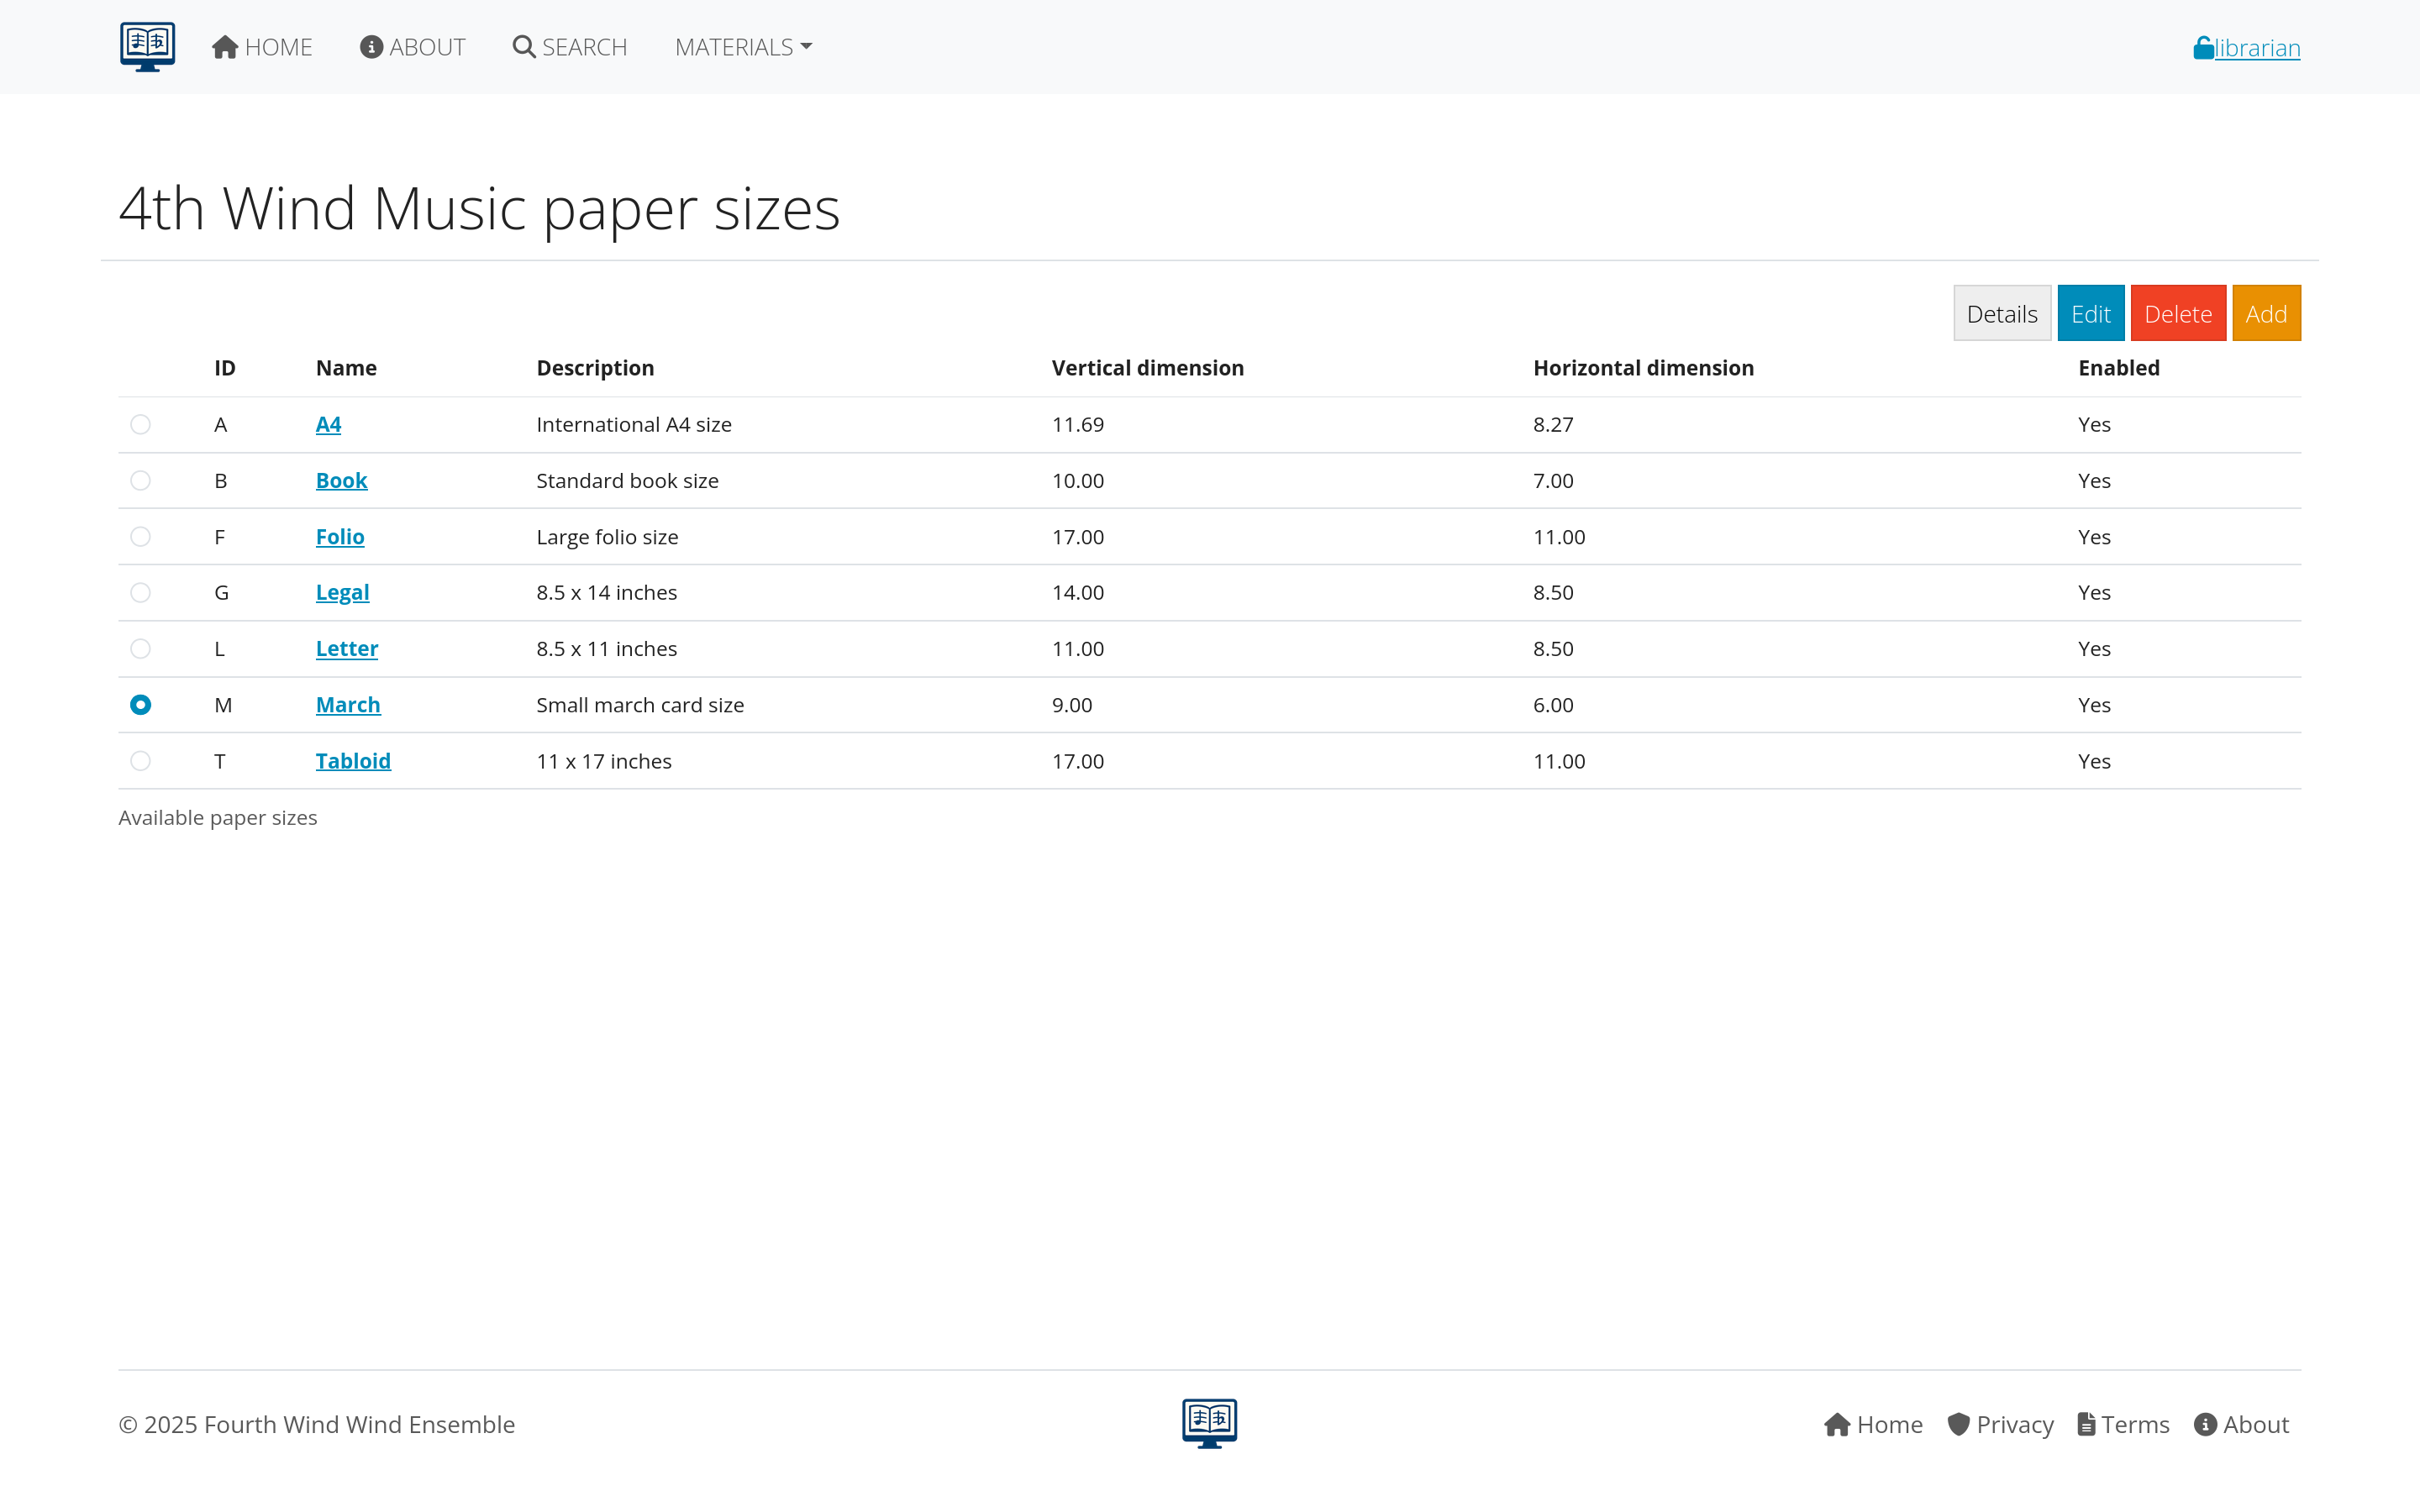Screen dimensions: 2420x1512
Task: Select the radio button for the A4 row
Action: [x=140, y=424]
